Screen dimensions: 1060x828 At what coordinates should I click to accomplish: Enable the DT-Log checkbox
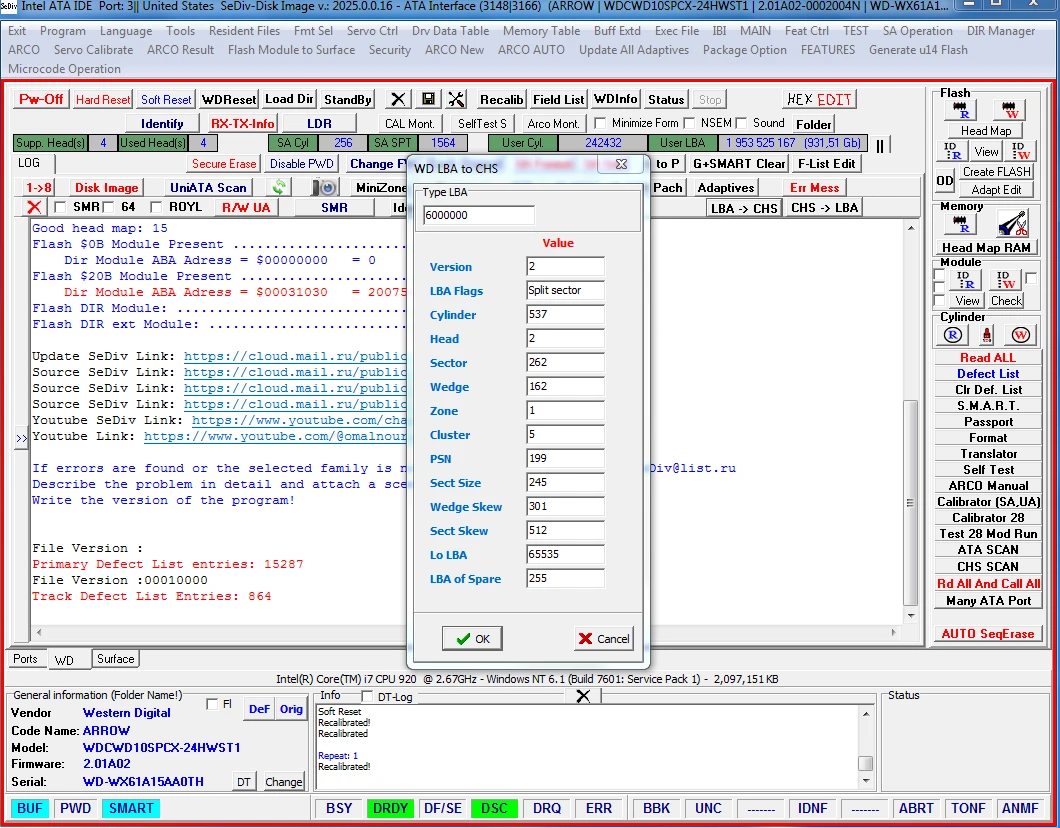pyautogui.click(x=367, y=696)
